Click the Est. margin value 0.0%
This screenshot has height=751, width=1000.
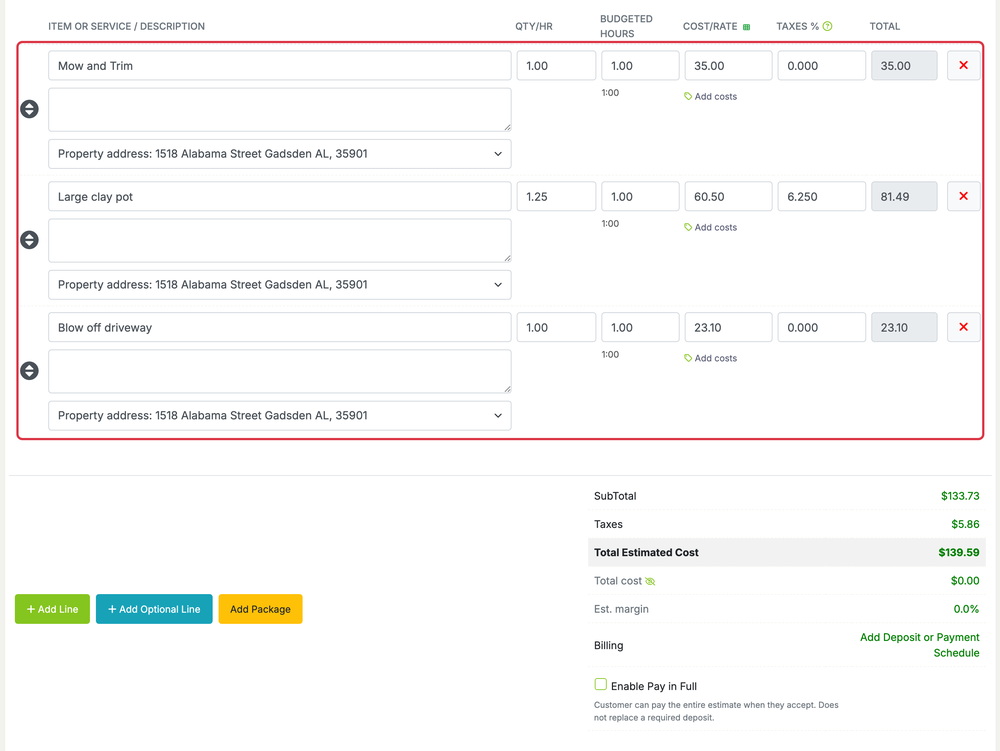966,609
